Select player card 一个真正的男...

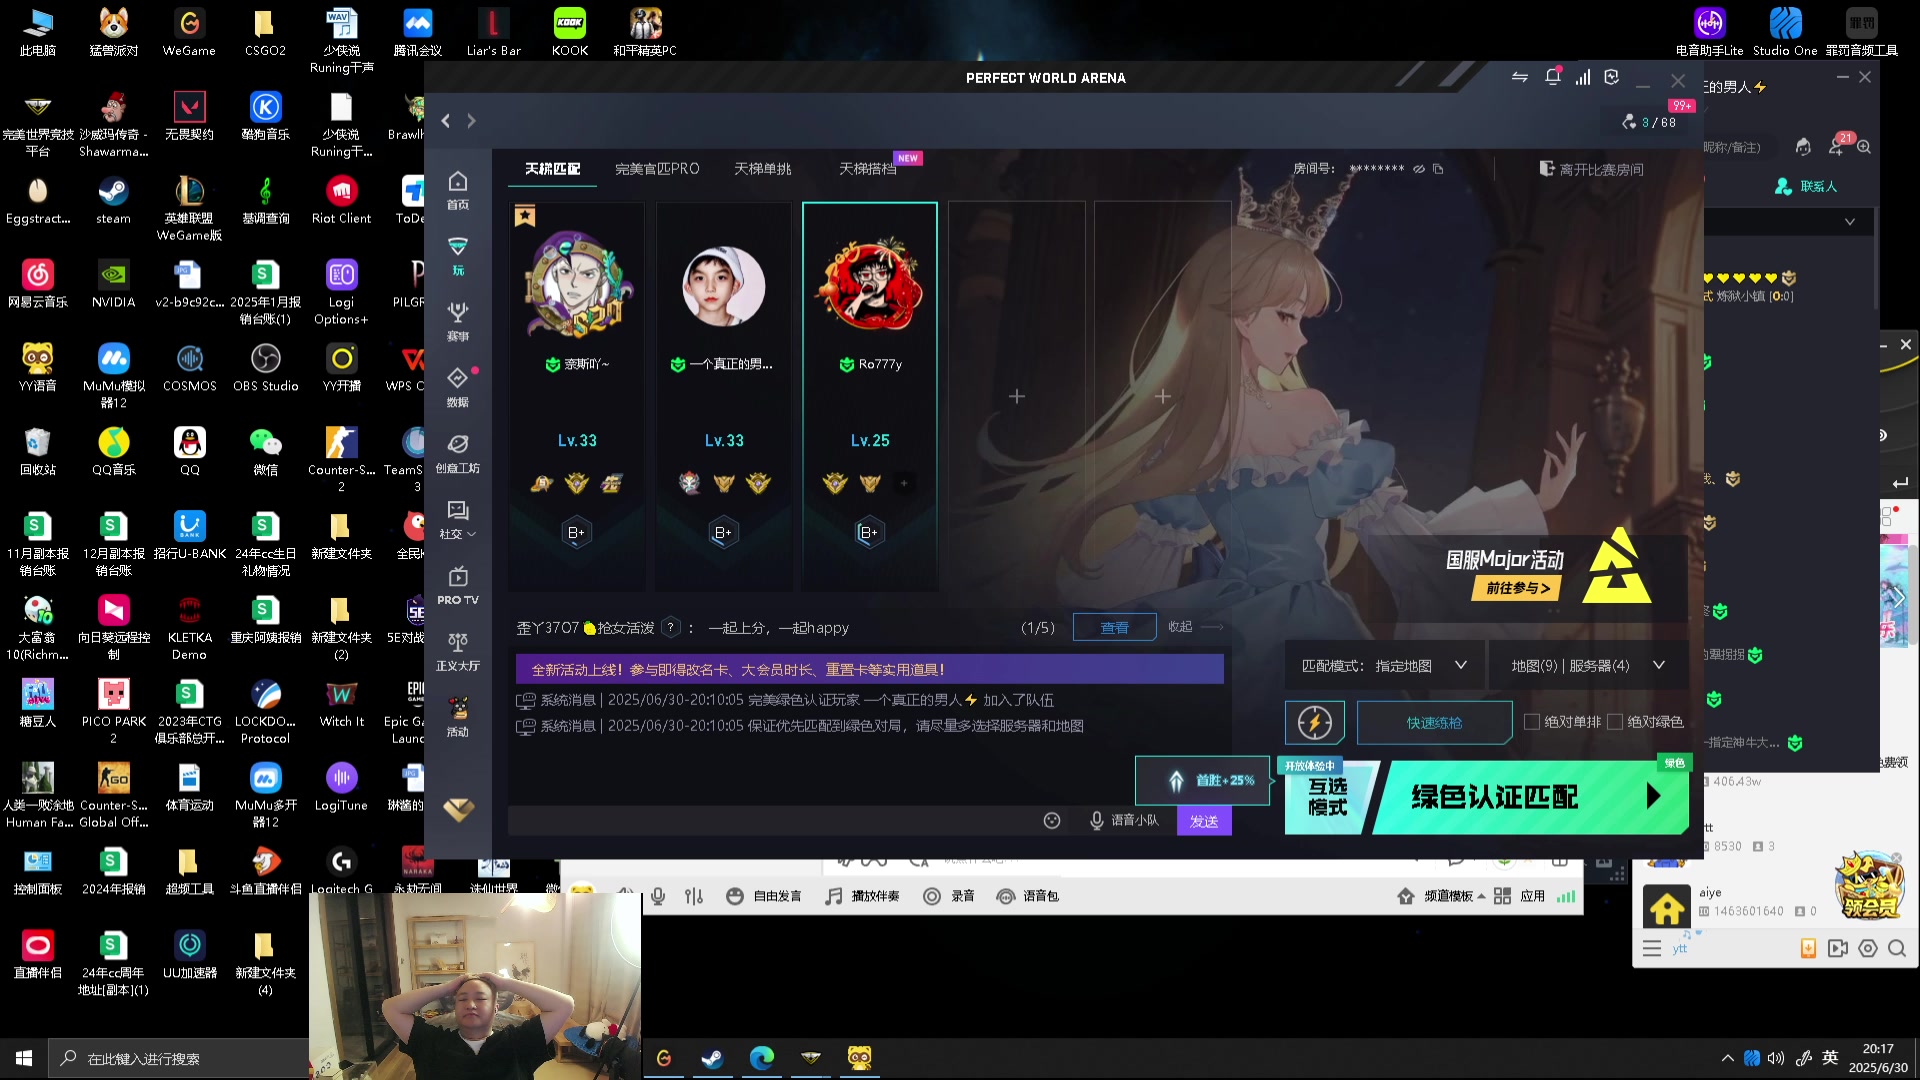[x=723, y=397]
